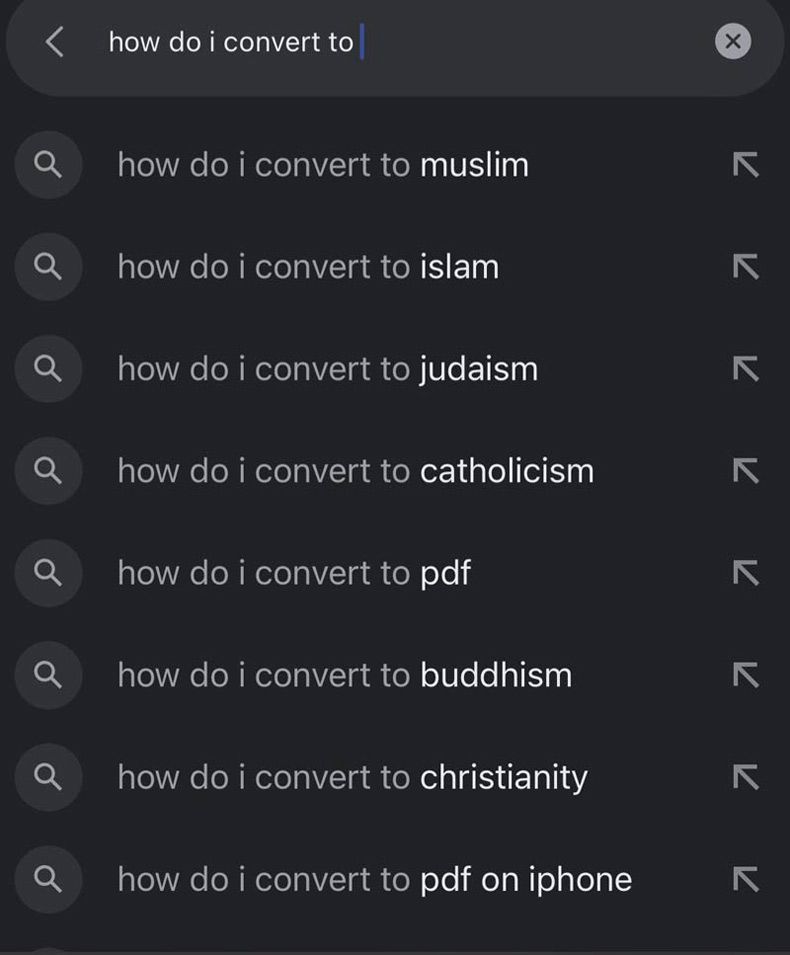Clear the search text with X button
Viewport: 790px width, 955px height.
click(733, 41)
